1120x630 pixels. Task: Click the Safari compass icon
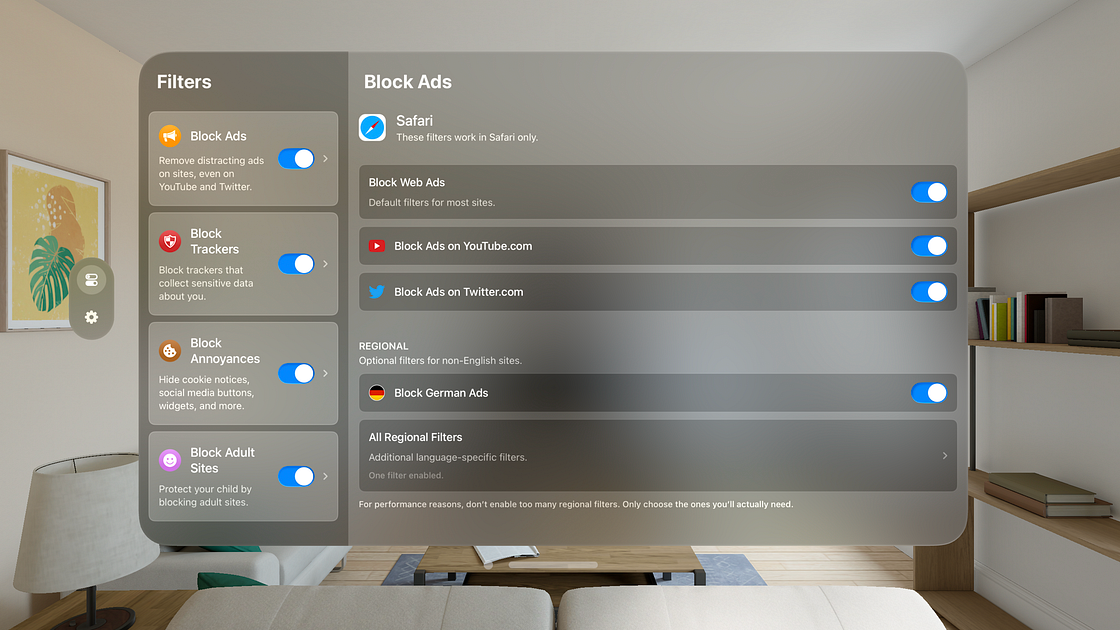(x=372, y=128)
